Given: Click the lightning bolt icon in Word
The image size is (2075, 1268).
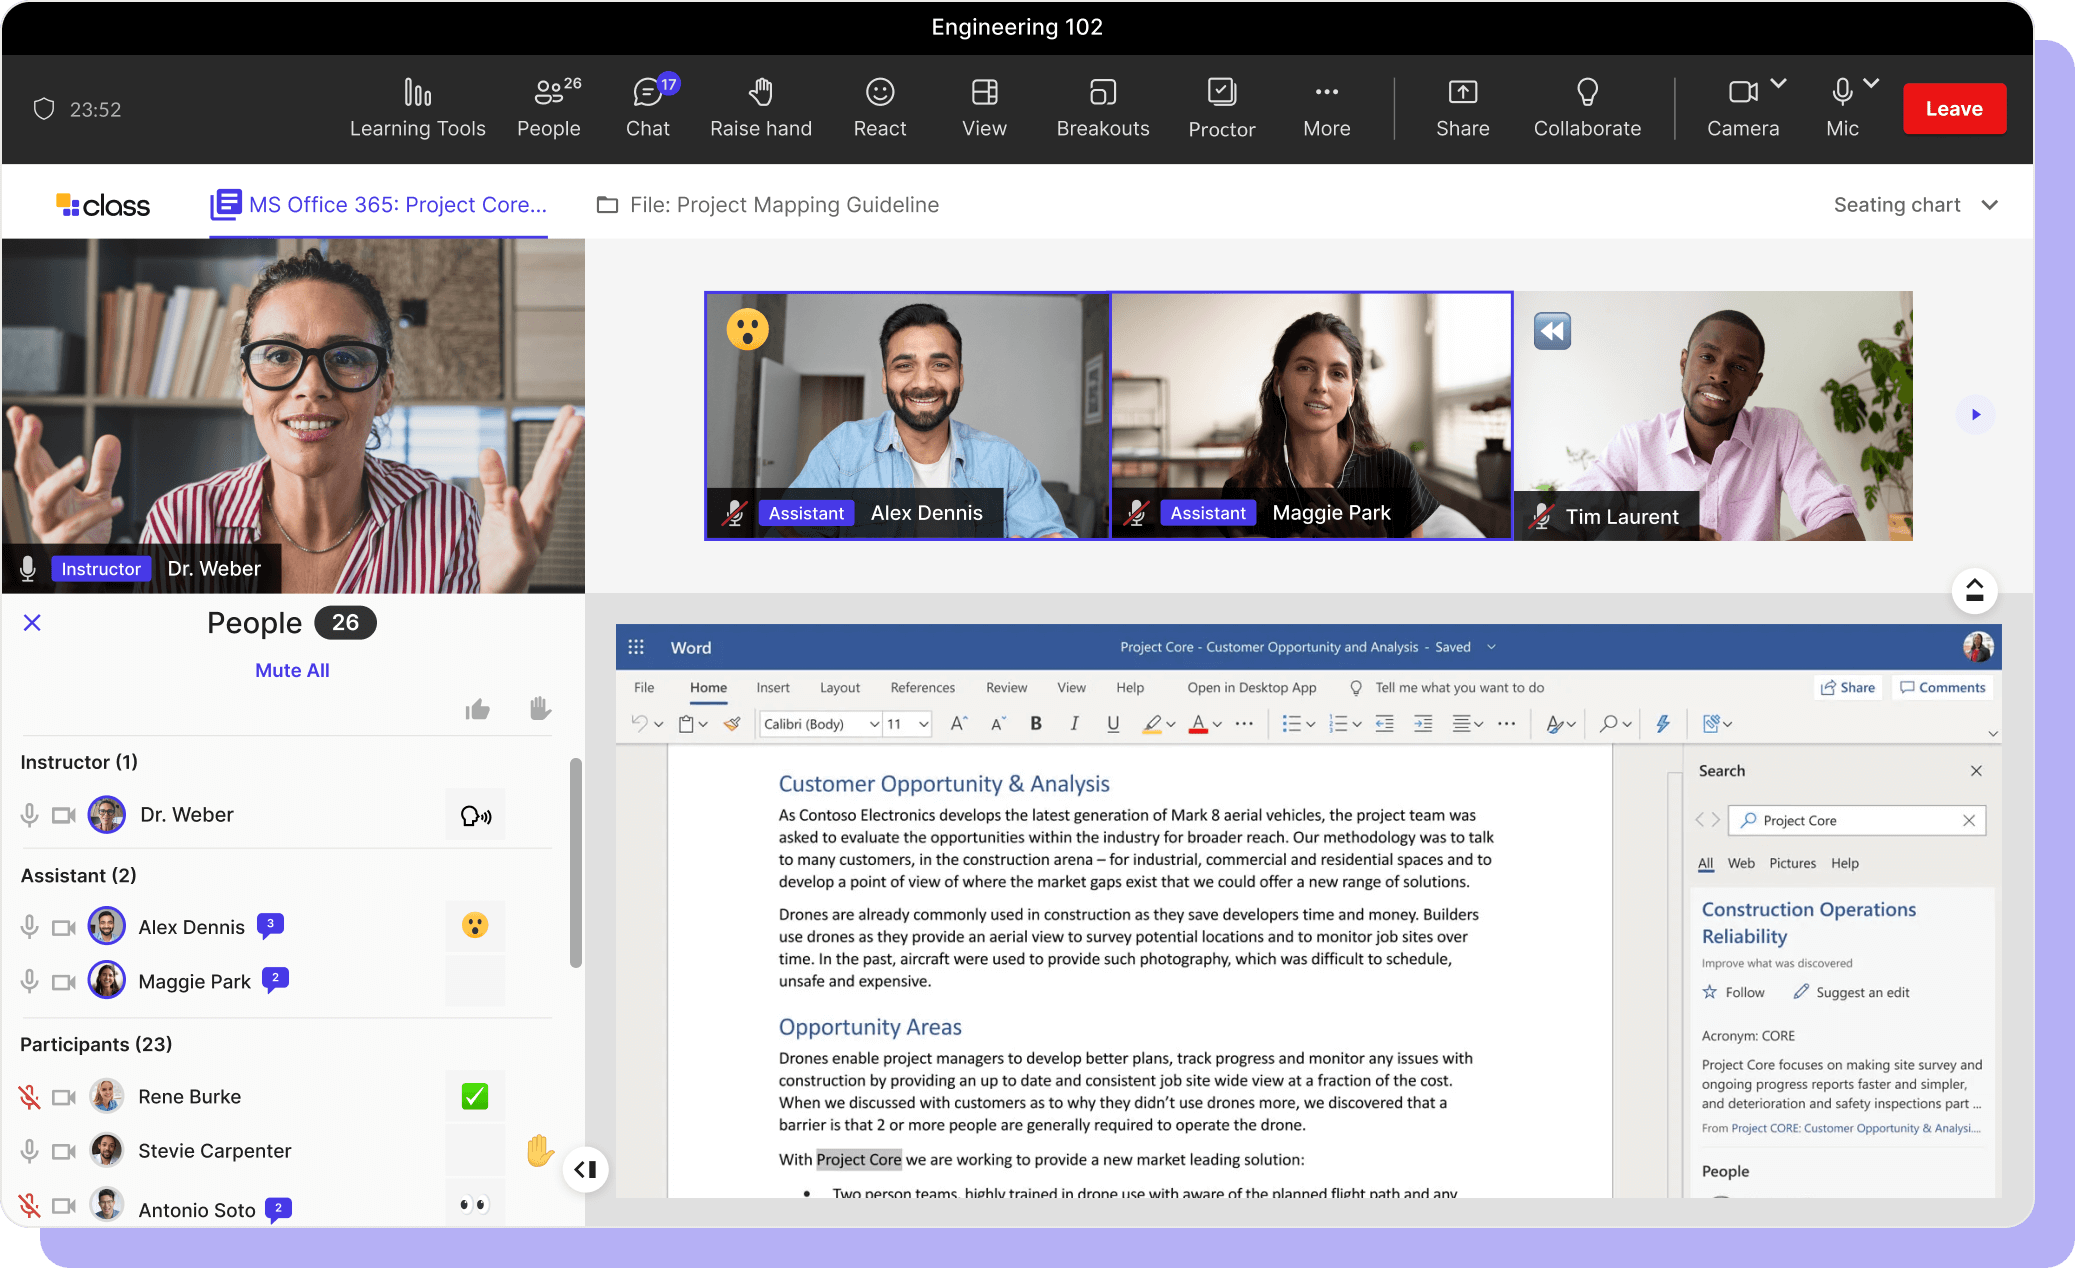Looking at the screenshot, I should (1663, 723).
